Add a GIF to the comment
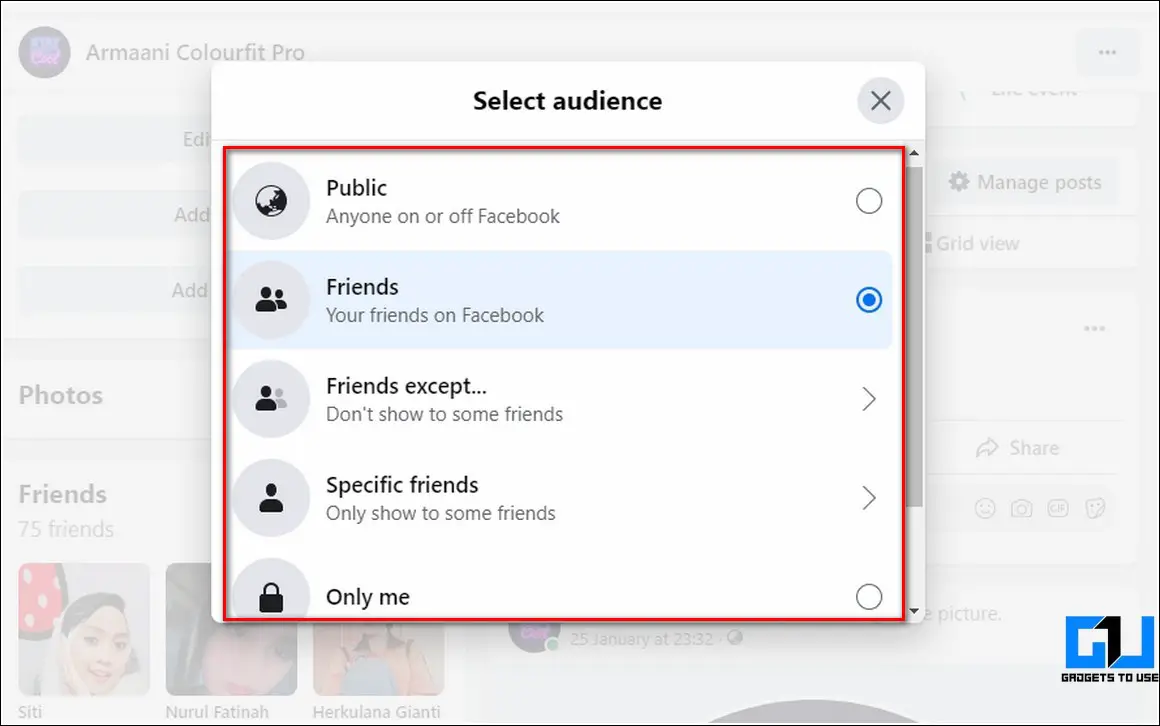This screenshot has height=726, width=1160. click(1058, 508)
